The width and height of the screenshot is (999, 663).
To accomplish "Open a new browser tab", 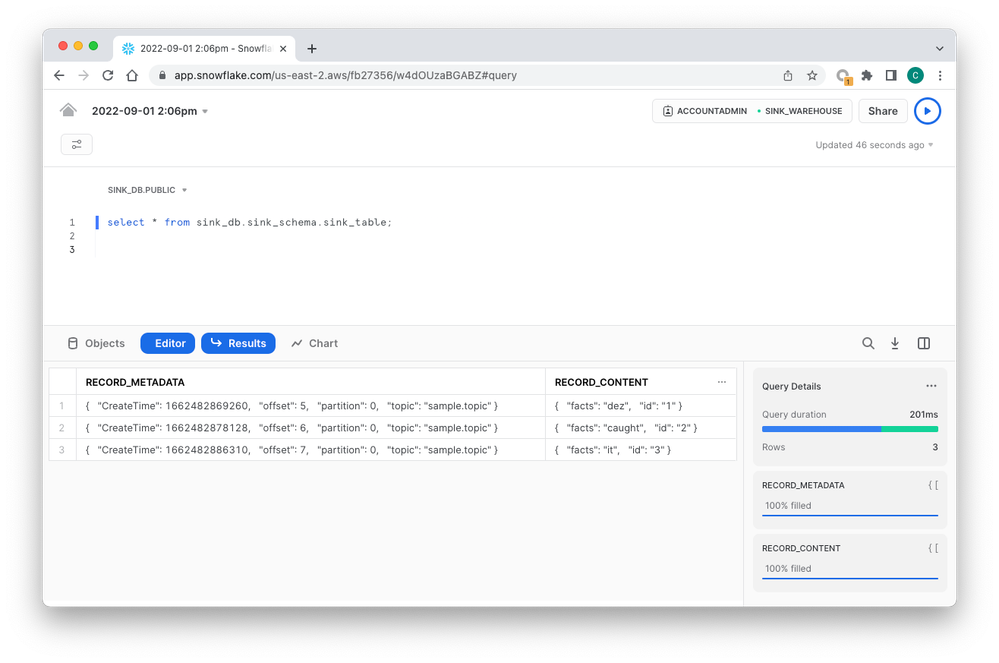I will click(312, 48).
